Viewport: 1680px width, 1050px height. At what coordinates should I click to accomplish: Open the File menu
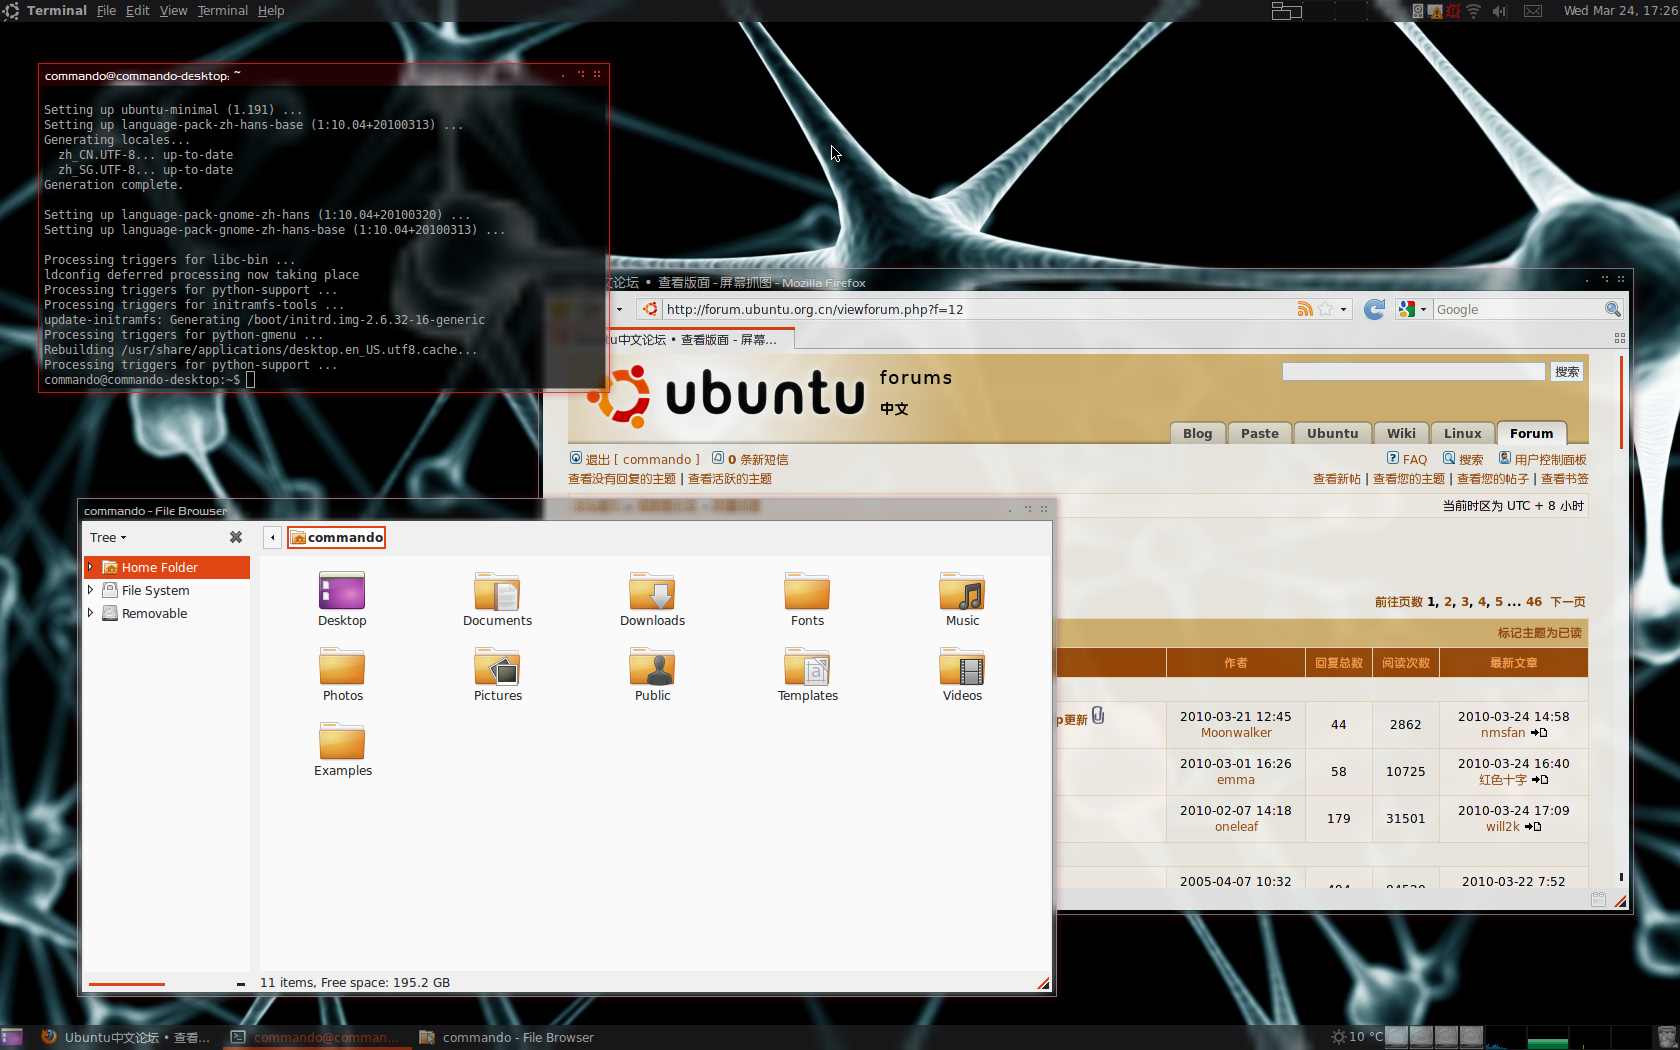[x=106, y=11]
